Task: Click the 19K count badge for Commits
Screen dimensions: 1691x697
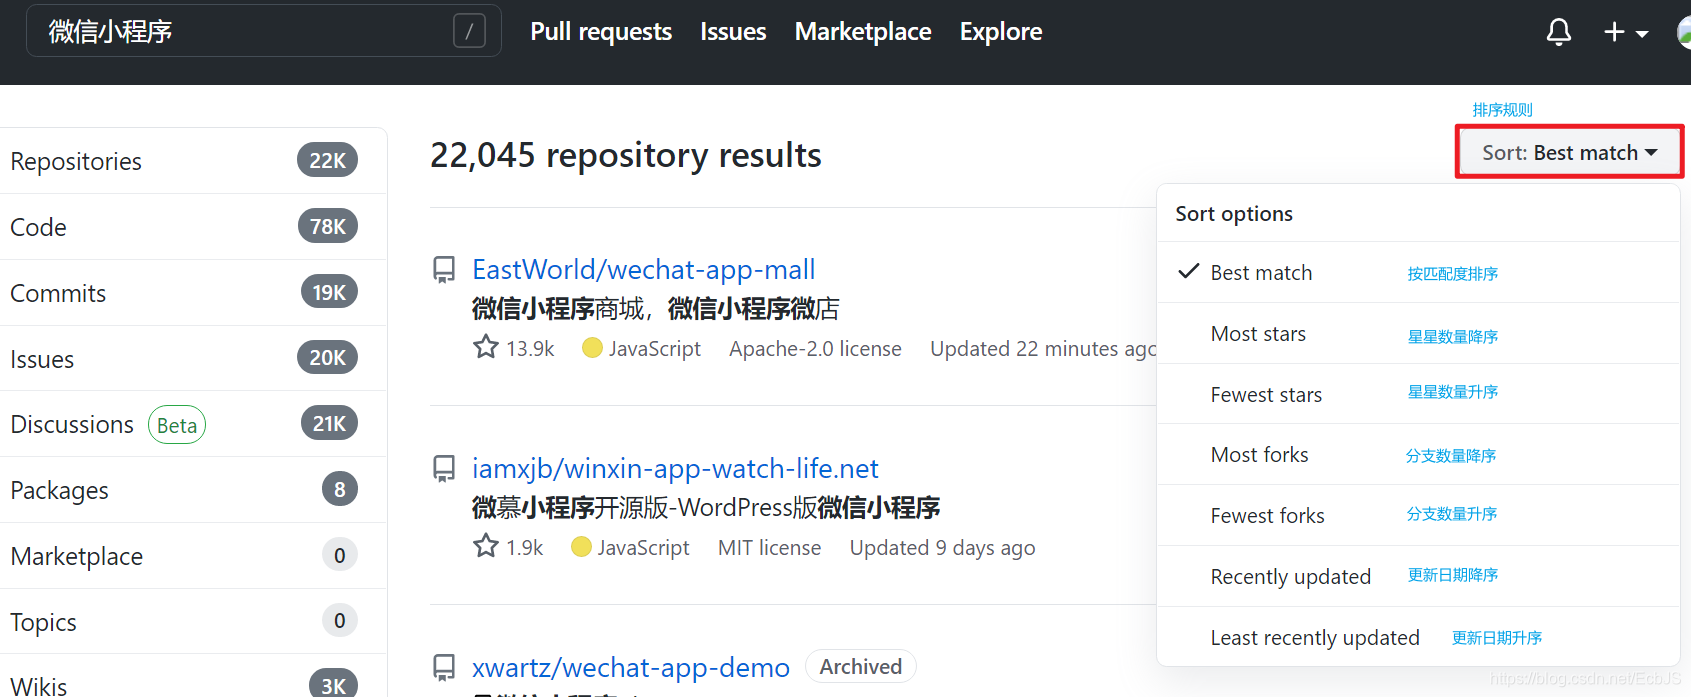Action: click(x=329, y=292)
